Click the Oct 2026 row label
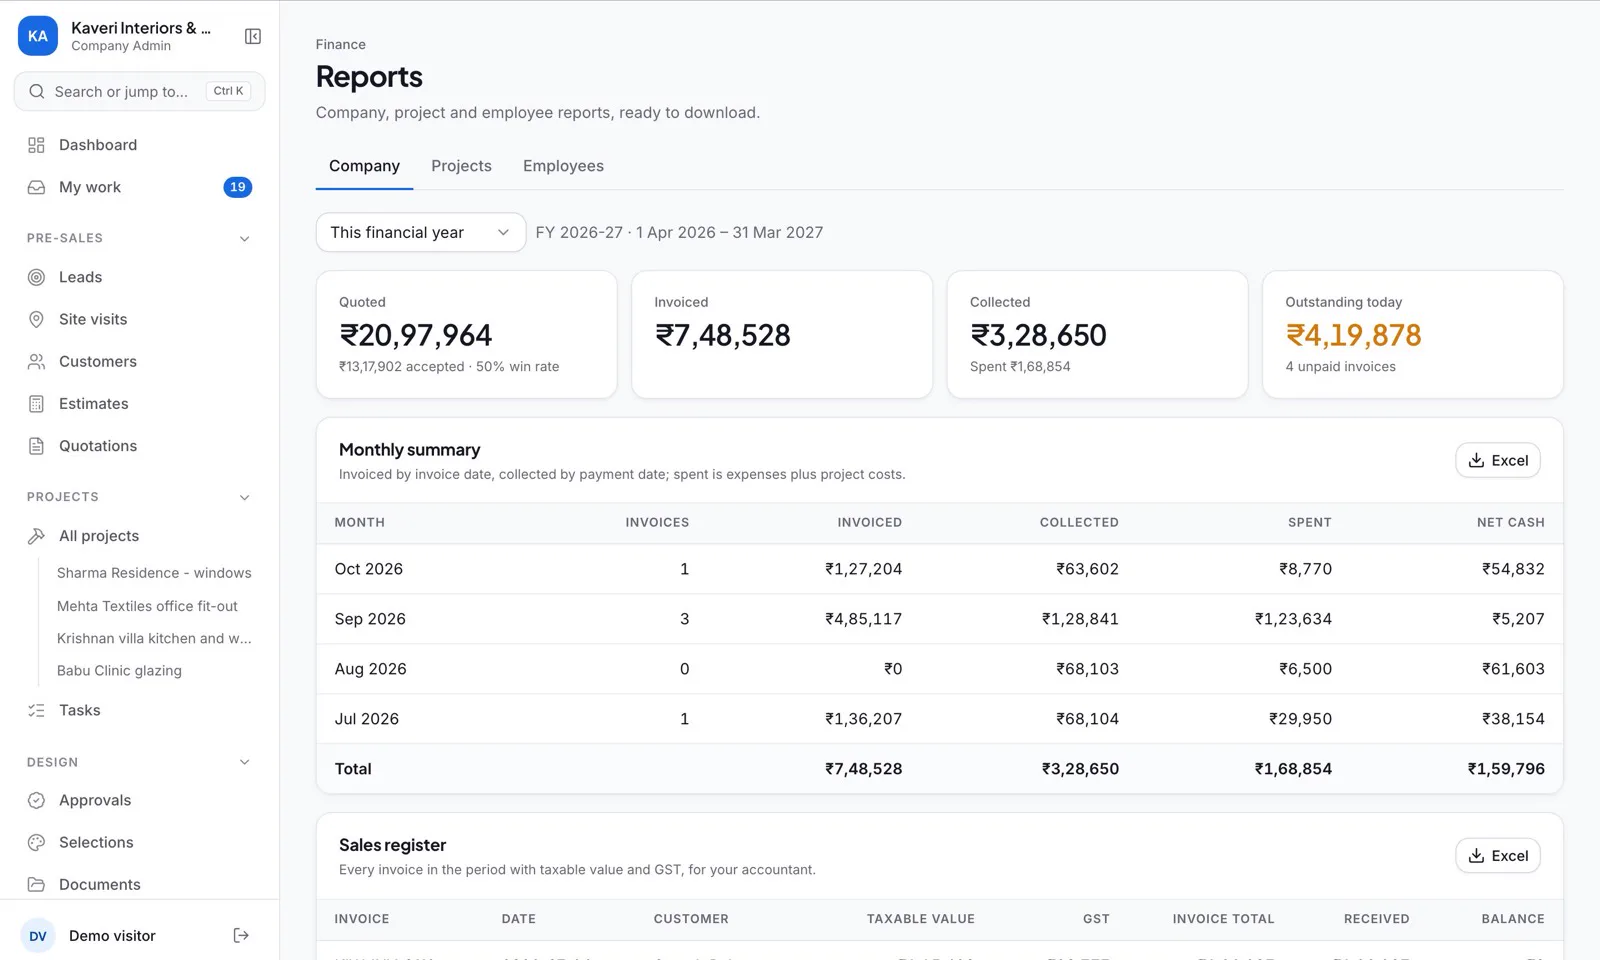Viewport: 1600px width, 960px height. (x=369, y=569)
